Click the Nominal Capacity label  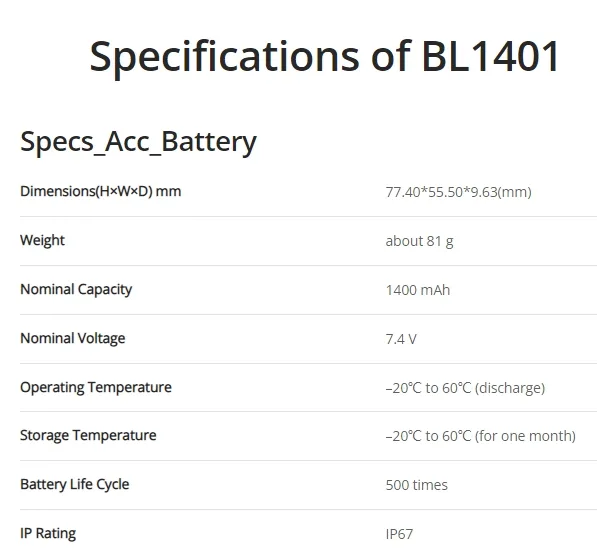76,290
